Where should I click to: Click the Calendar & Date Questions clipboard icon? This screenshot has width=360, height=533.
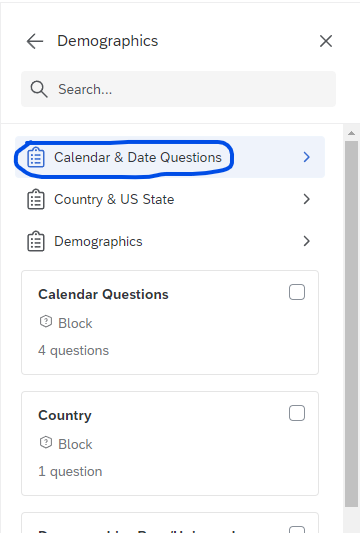tap(36, 157)
